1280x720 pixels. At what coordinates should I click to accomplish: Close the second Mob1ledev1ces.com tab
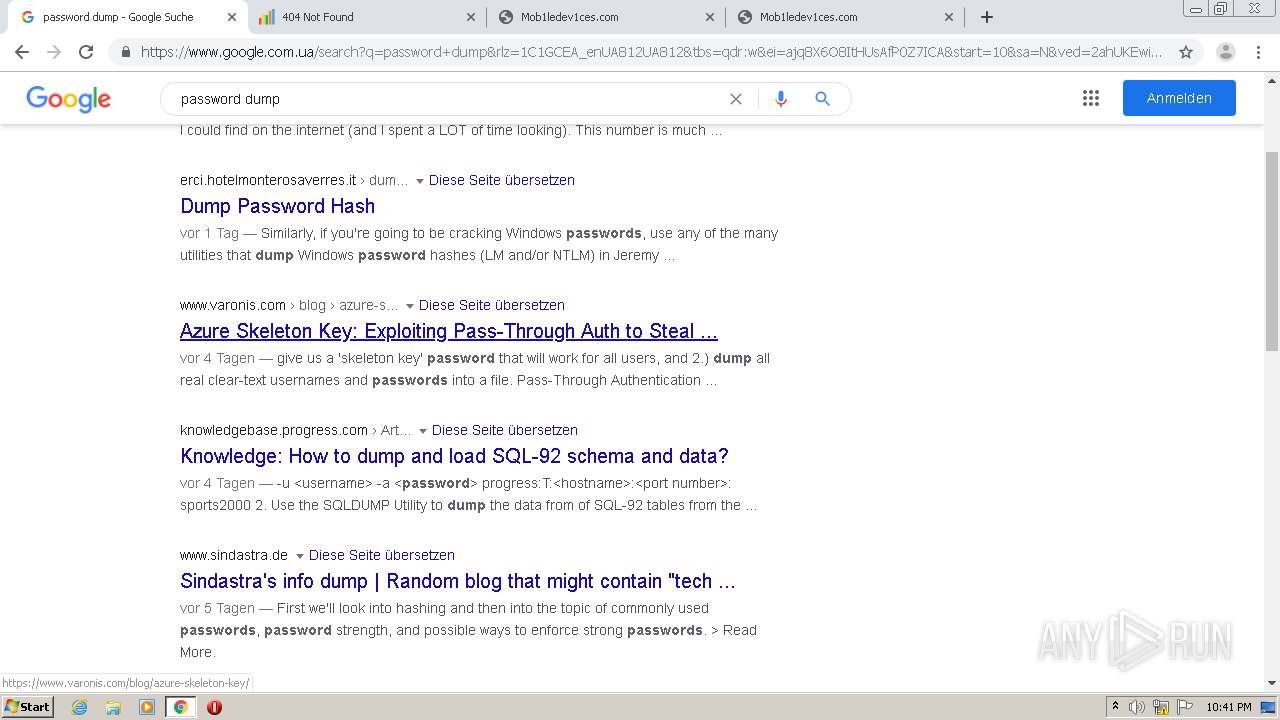tap(949, 17)
